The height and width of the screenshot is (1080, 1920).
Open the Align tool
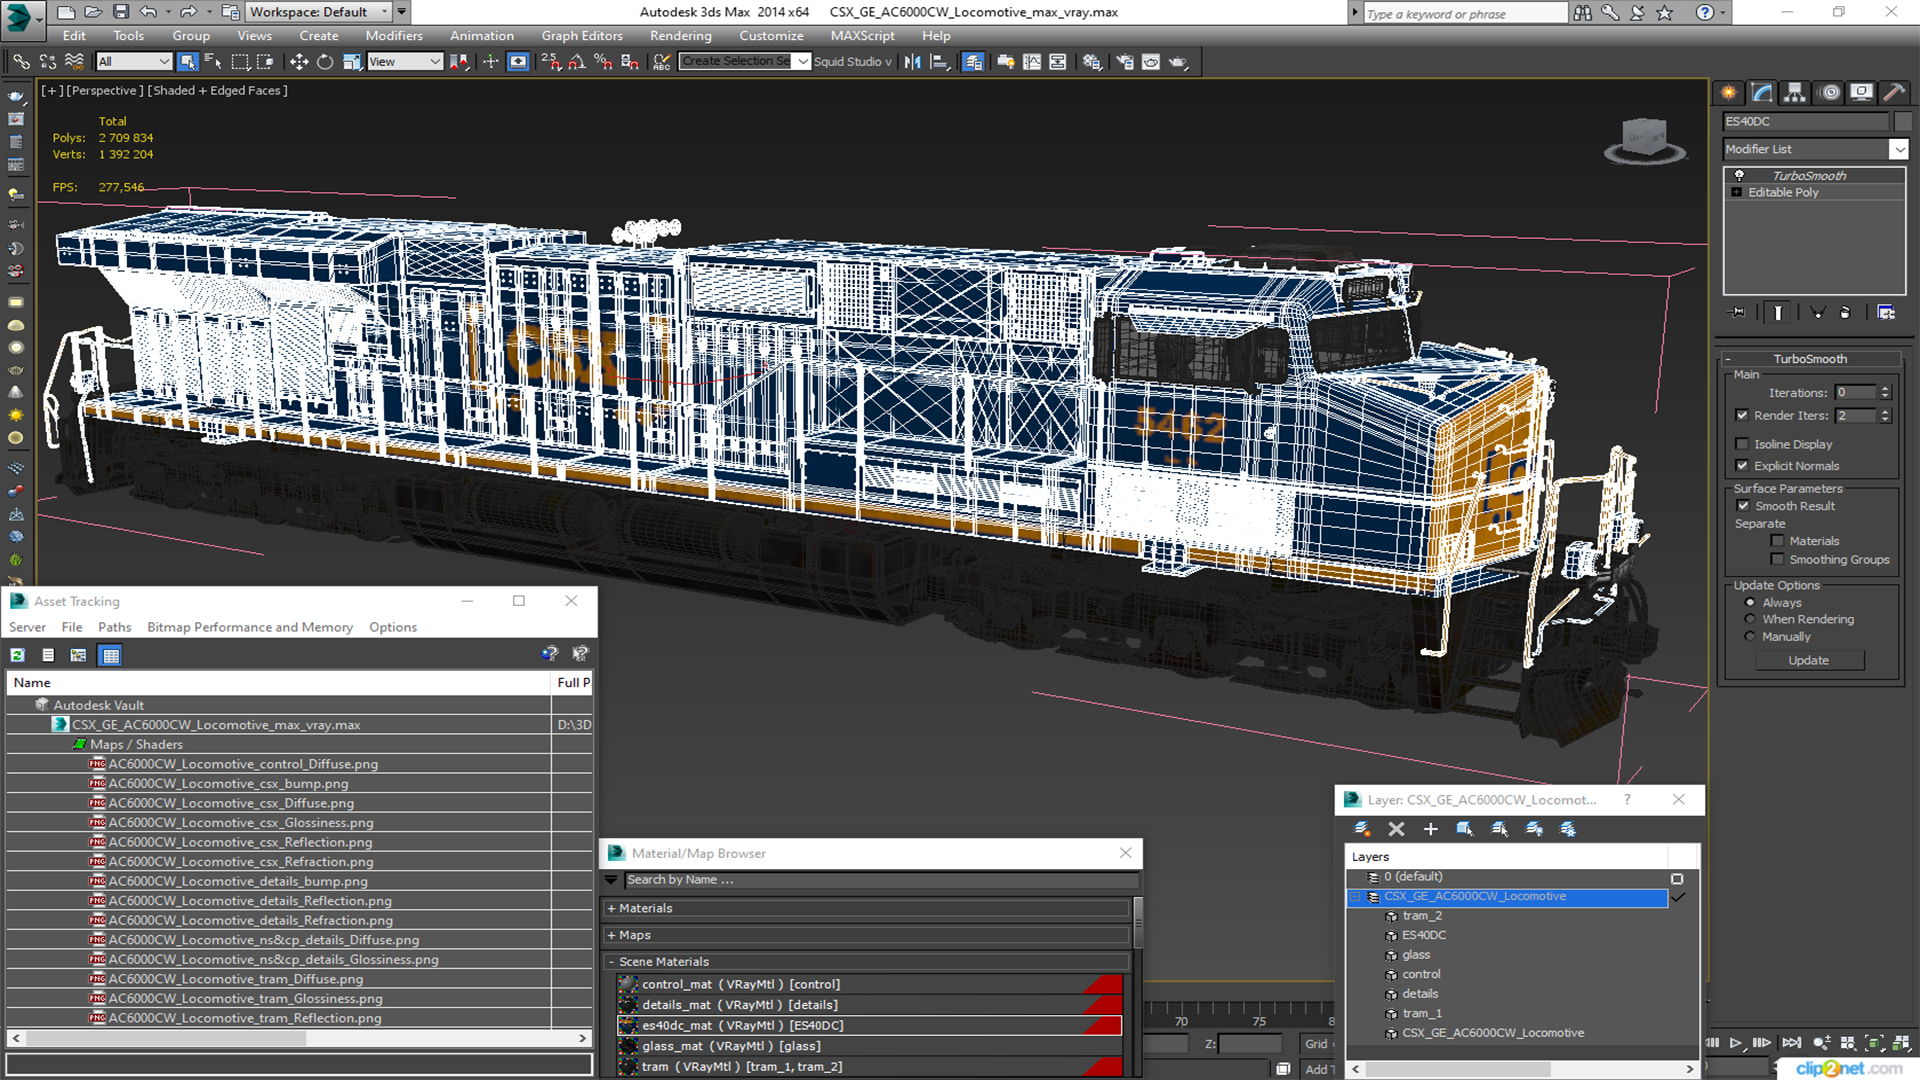(x=939, y=62)
